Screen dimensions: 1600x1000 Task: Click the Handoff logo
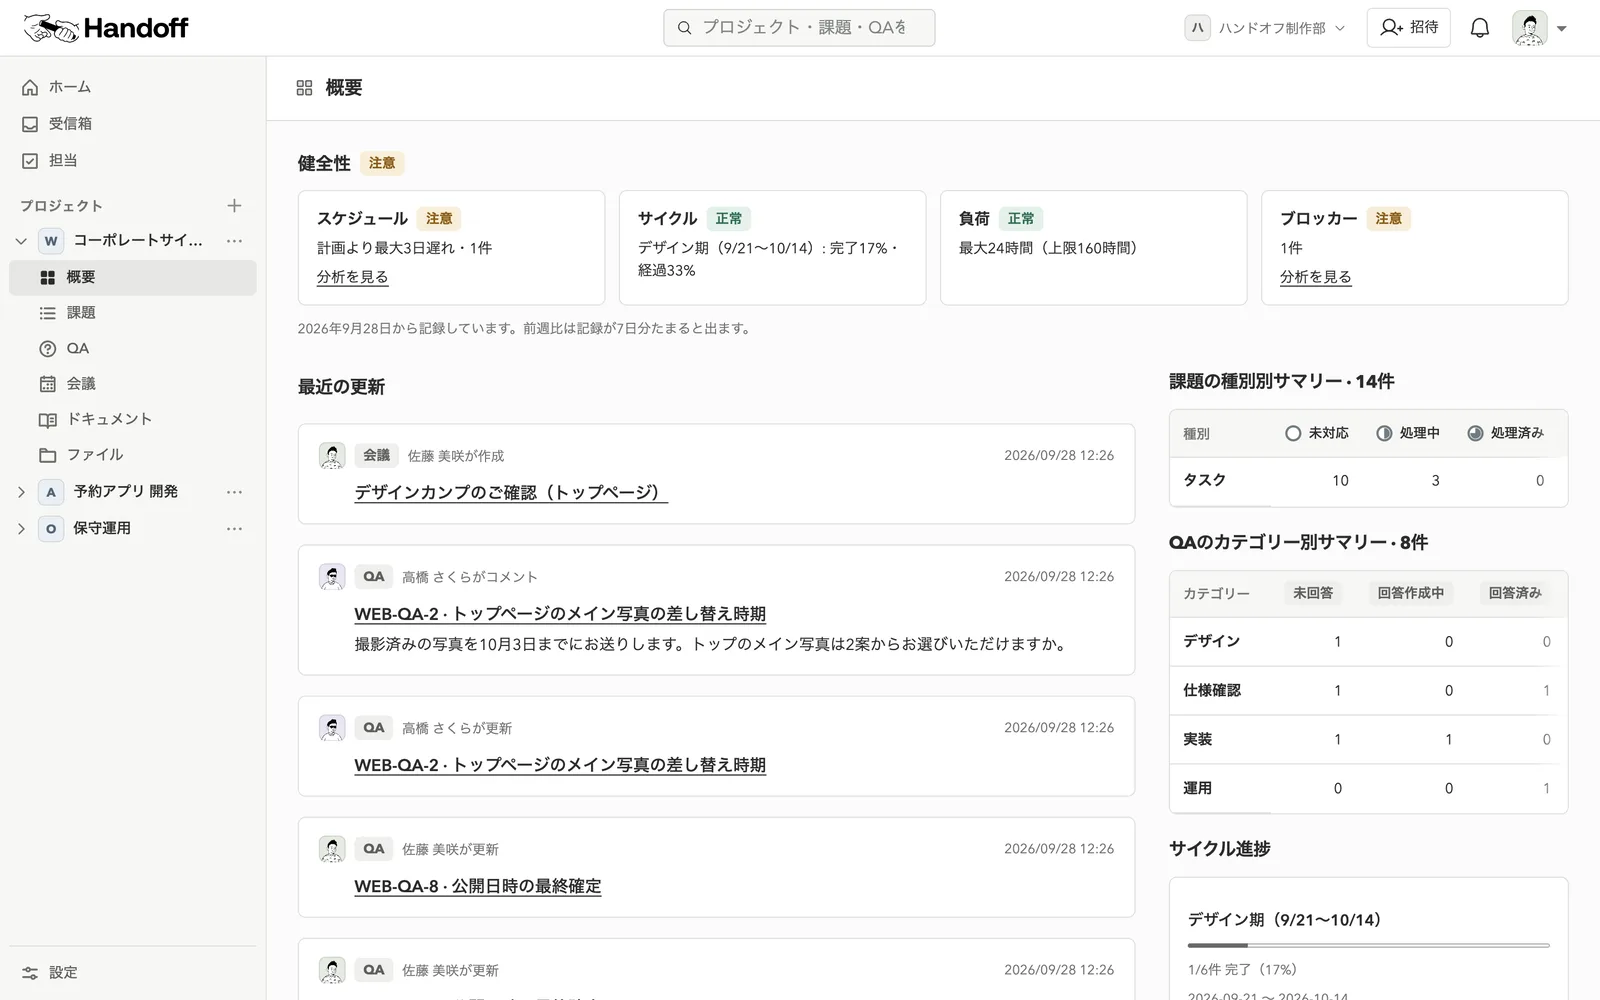coord(106,28)
